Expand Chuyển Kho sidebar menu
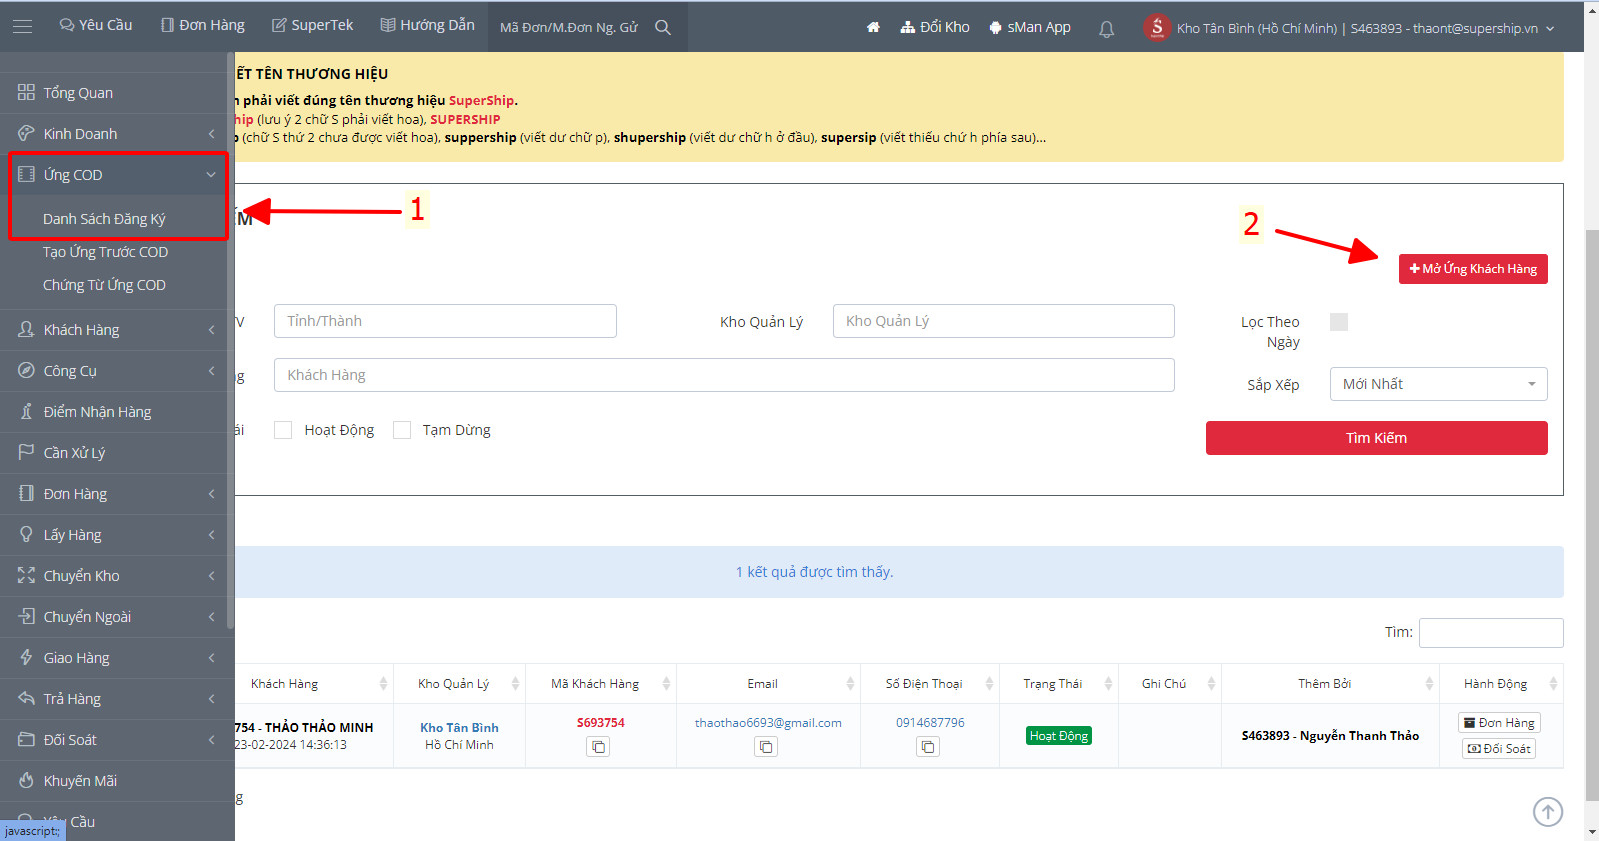The image size is (1599, 841). pos(114,576)
